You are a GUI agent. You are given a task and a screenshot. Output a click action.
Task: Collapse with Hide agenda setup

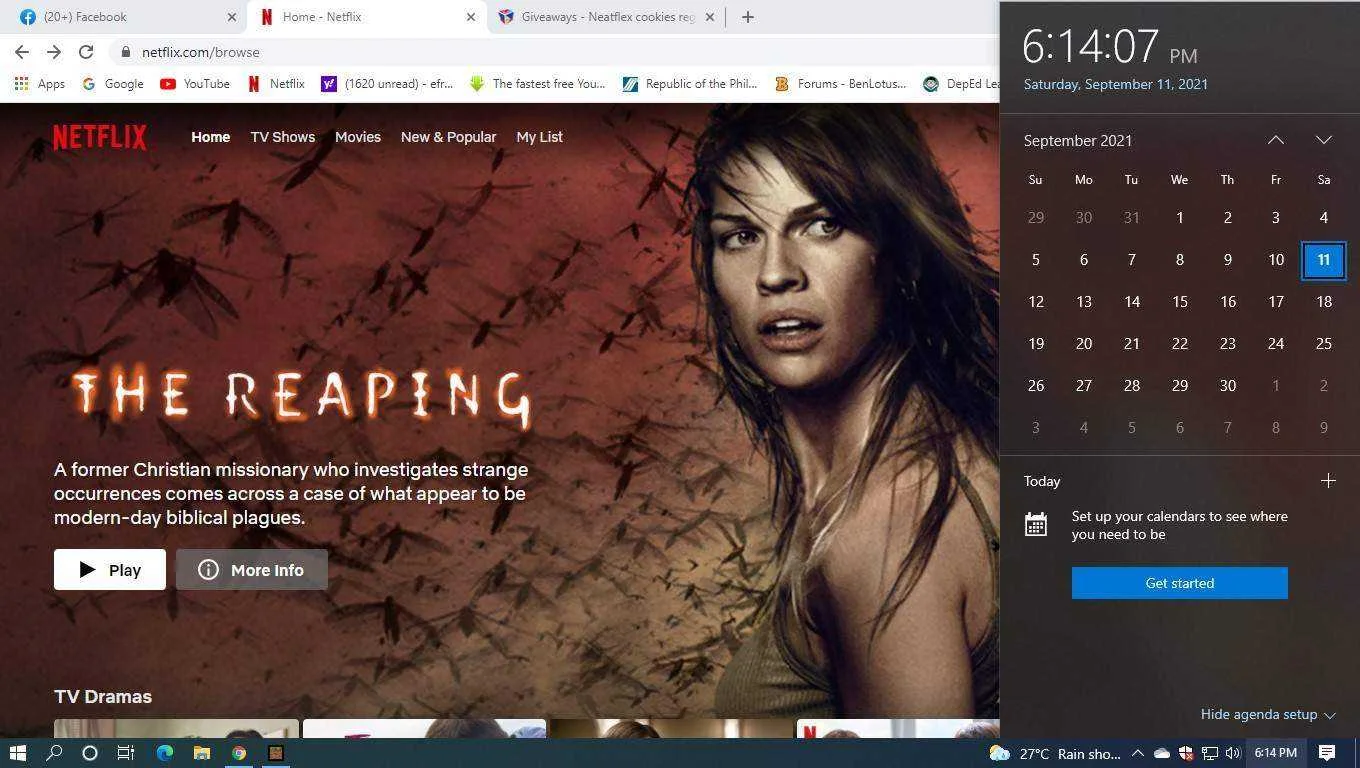click(x=1268, y=714)
